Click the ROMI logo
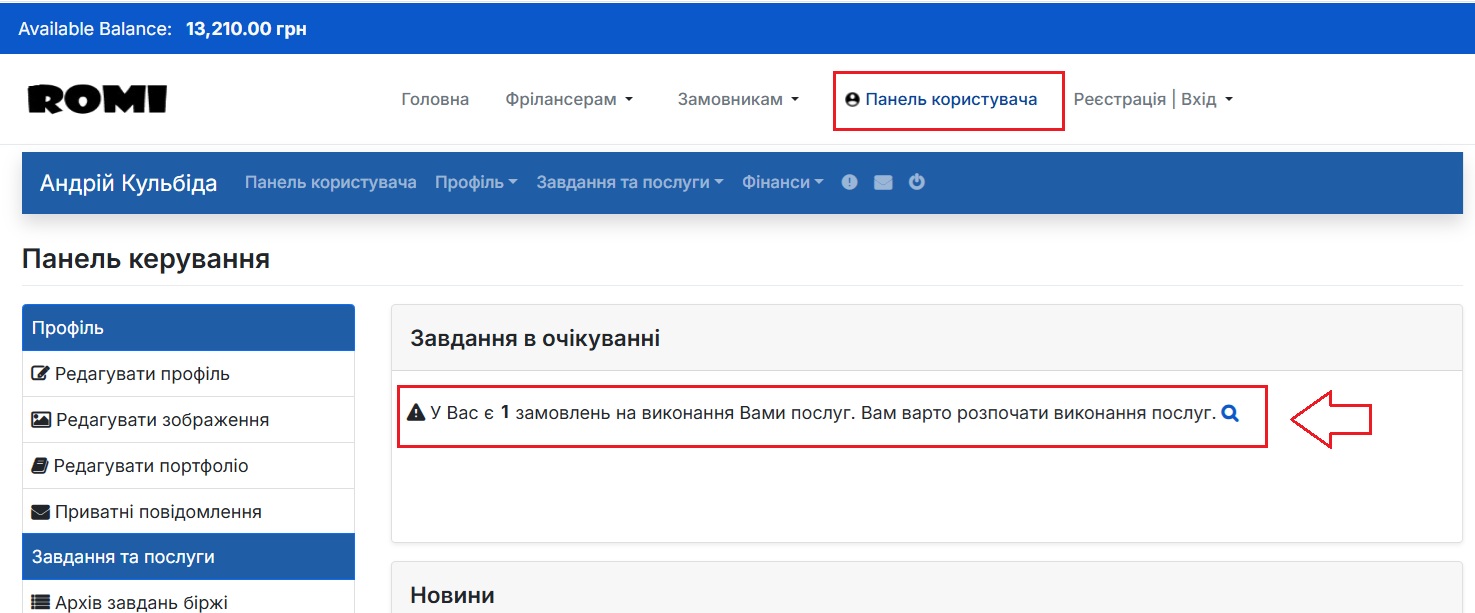Viewport: 1475px width, 613px height. 97,97
